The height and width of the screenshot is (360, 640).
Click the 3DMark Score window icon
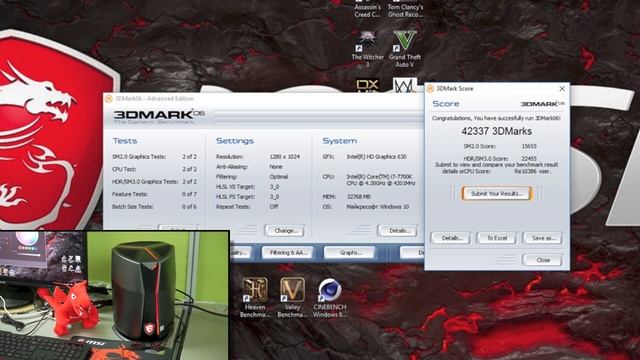[x=430, y=89]
